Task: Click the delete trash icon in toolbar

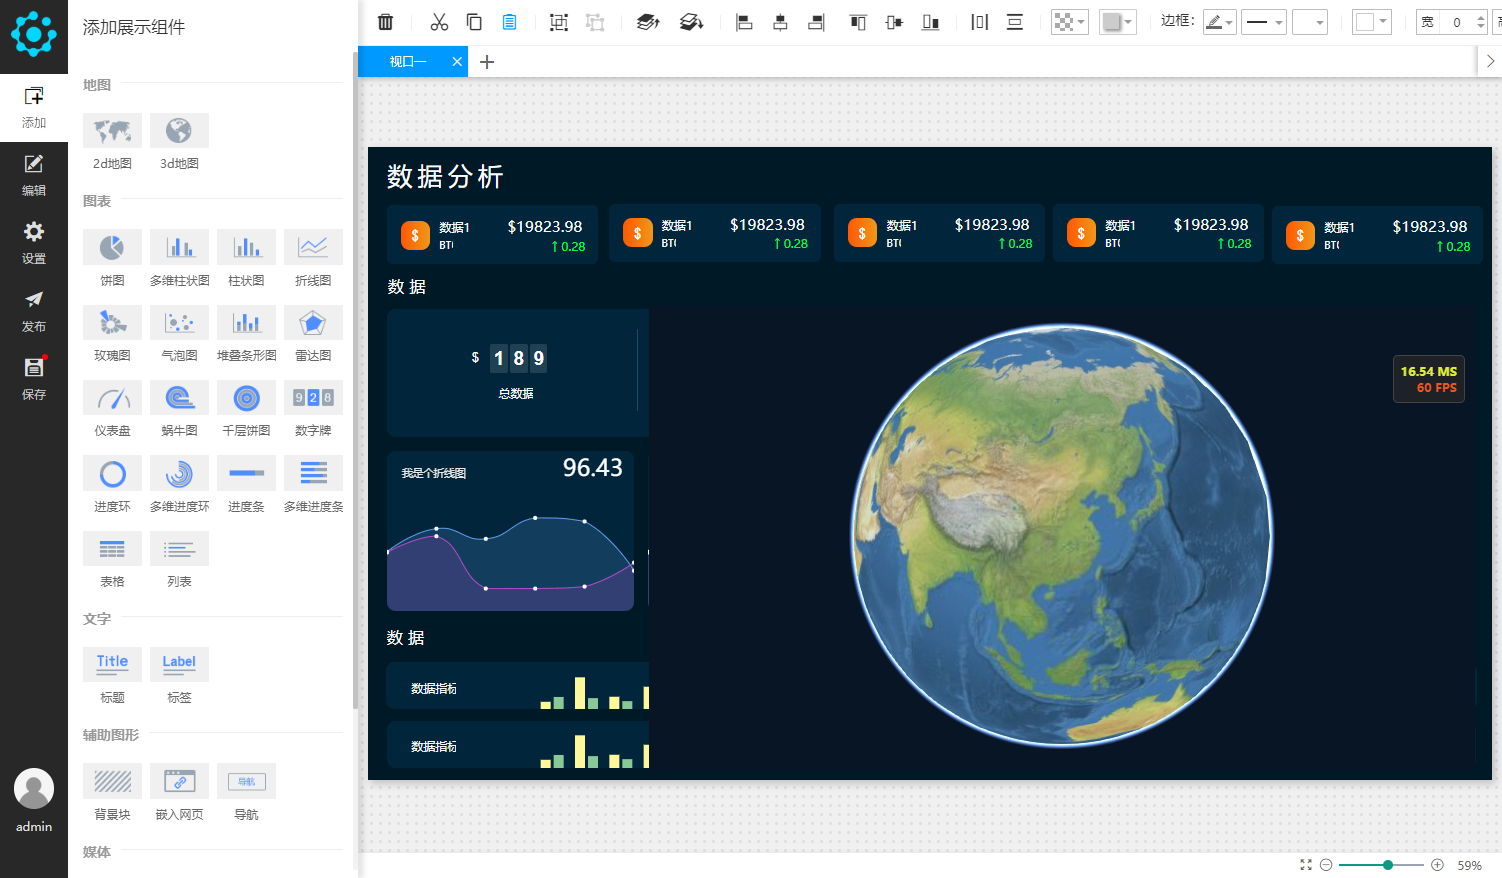Action: [386, 22]
